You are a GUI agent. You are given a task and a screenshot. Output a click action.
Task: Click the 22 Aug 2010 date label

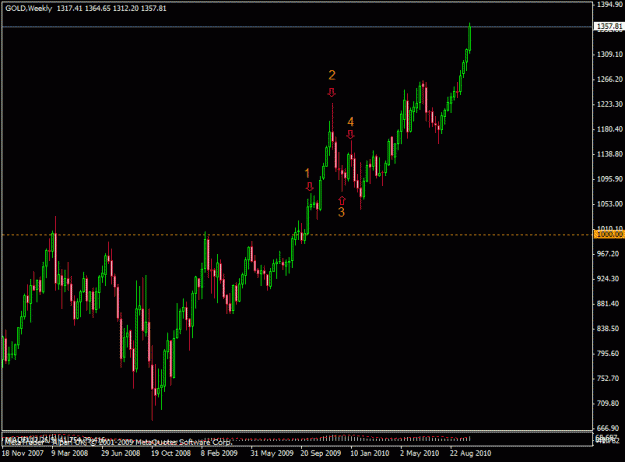pos(470,453)
